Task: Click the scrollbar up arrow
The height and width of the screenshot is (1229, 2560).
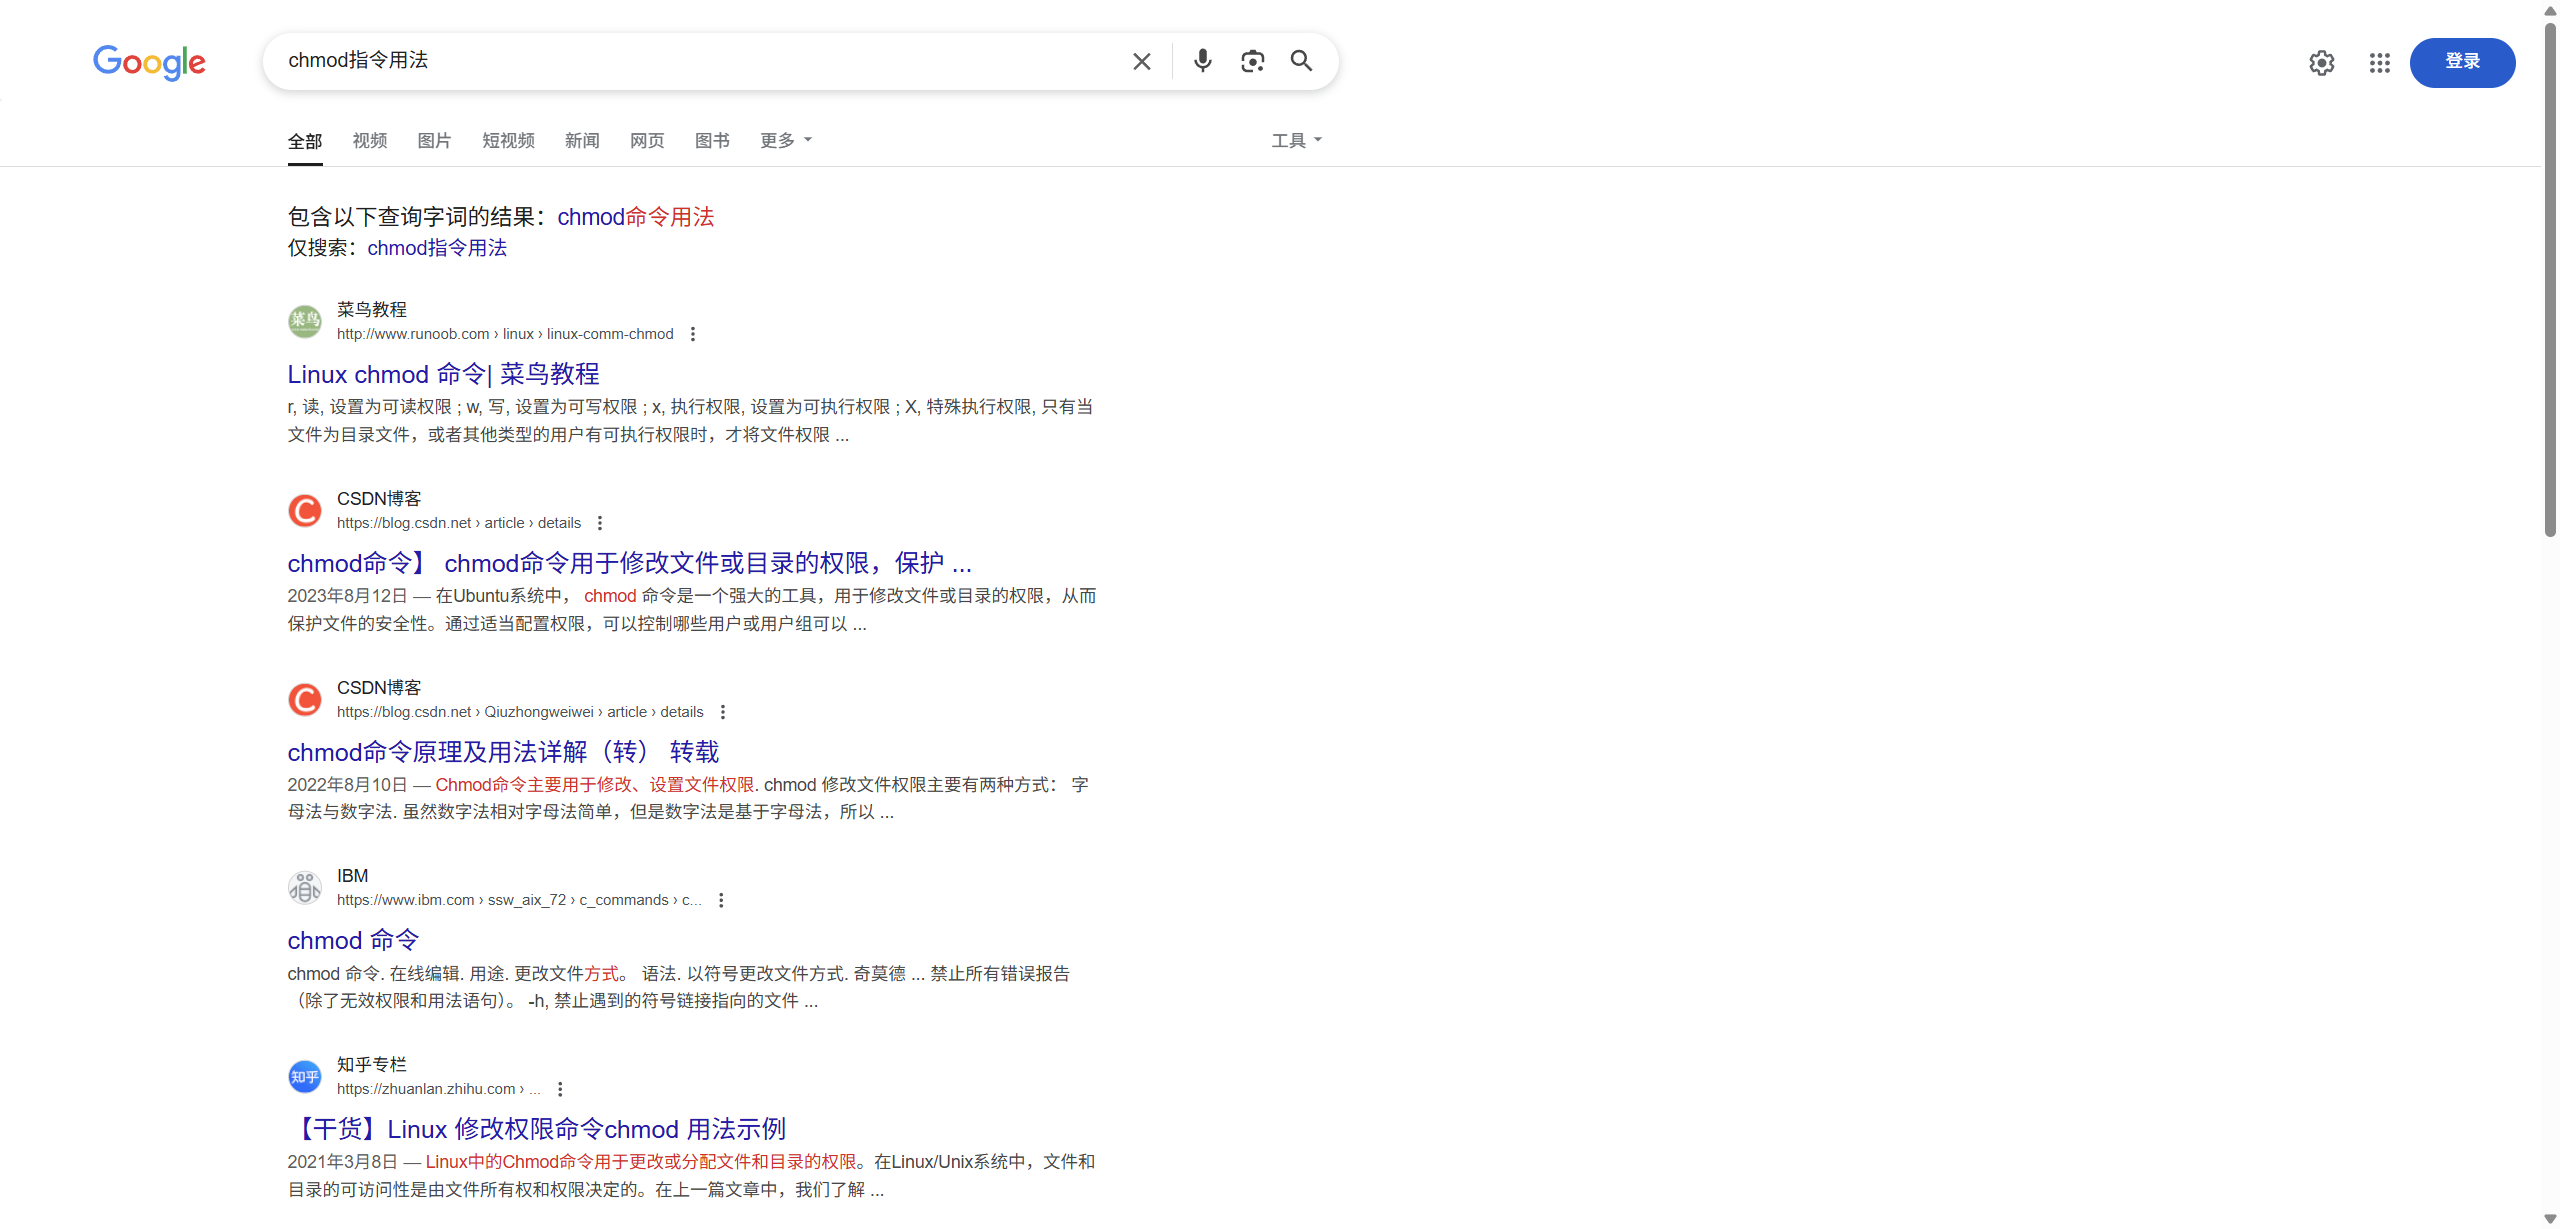Action: [2550, 10]
